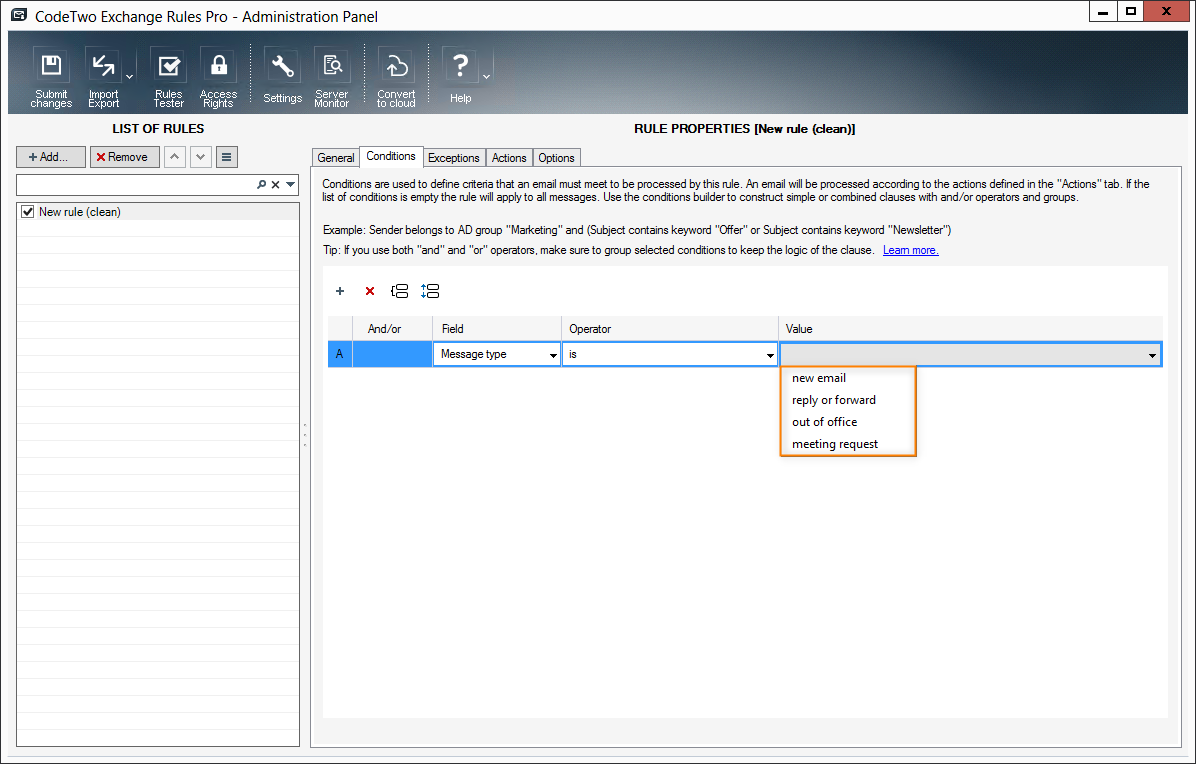Clear the rules search box

pos(275,185)
